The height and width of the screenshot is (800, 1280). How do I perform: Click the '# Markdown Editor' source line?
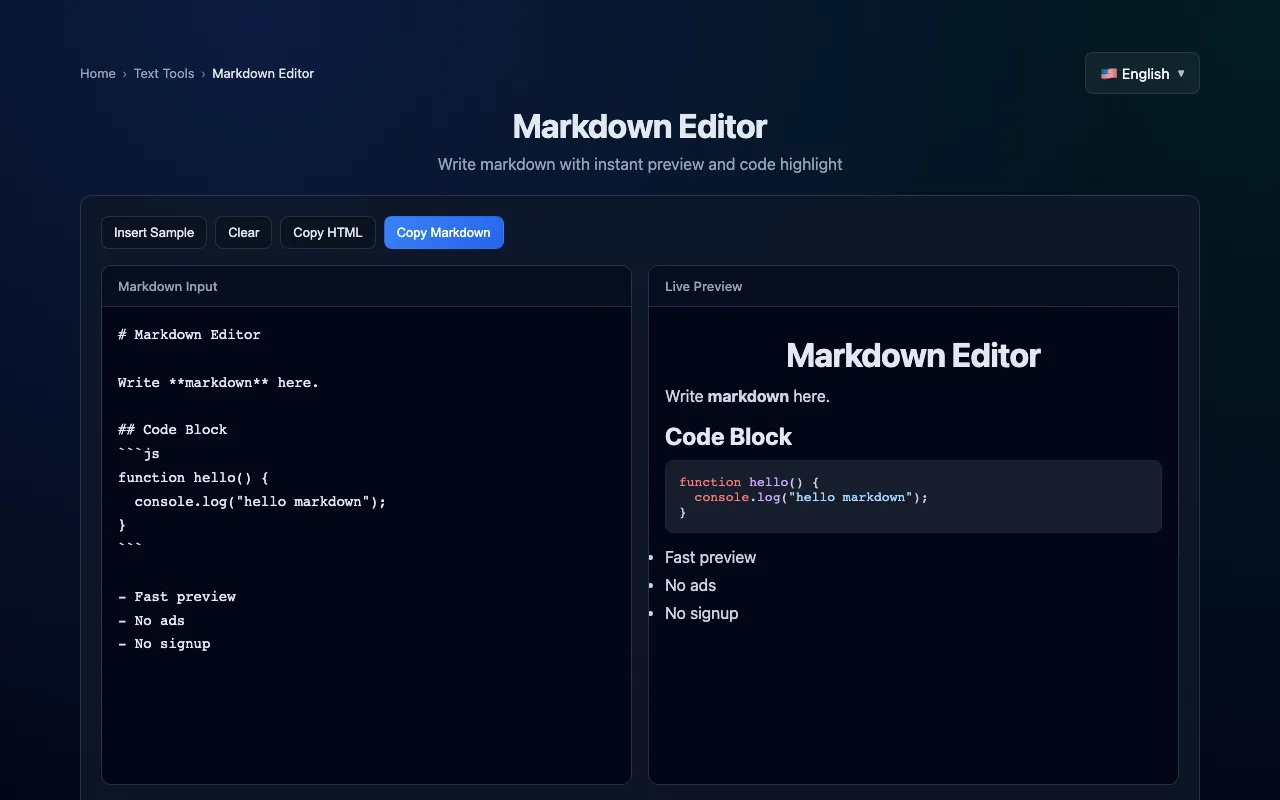189,335
